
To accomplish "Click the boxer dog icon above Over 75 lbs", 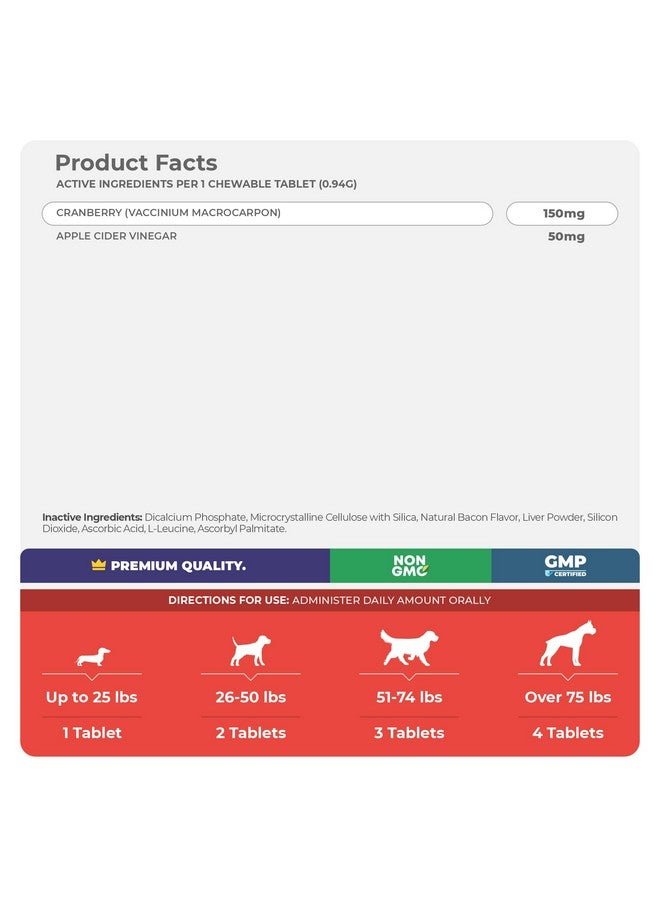I will click(568, 643).
